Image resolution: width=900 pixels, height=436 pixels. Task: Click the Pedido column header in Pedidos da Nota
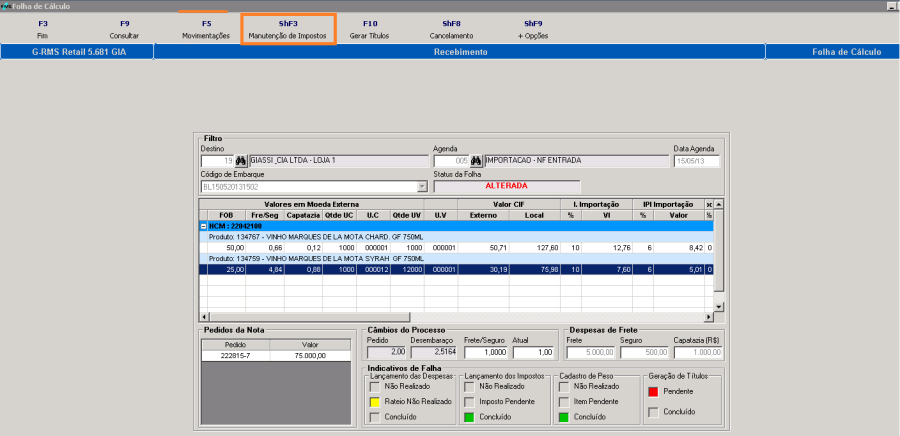coord(235,345)
